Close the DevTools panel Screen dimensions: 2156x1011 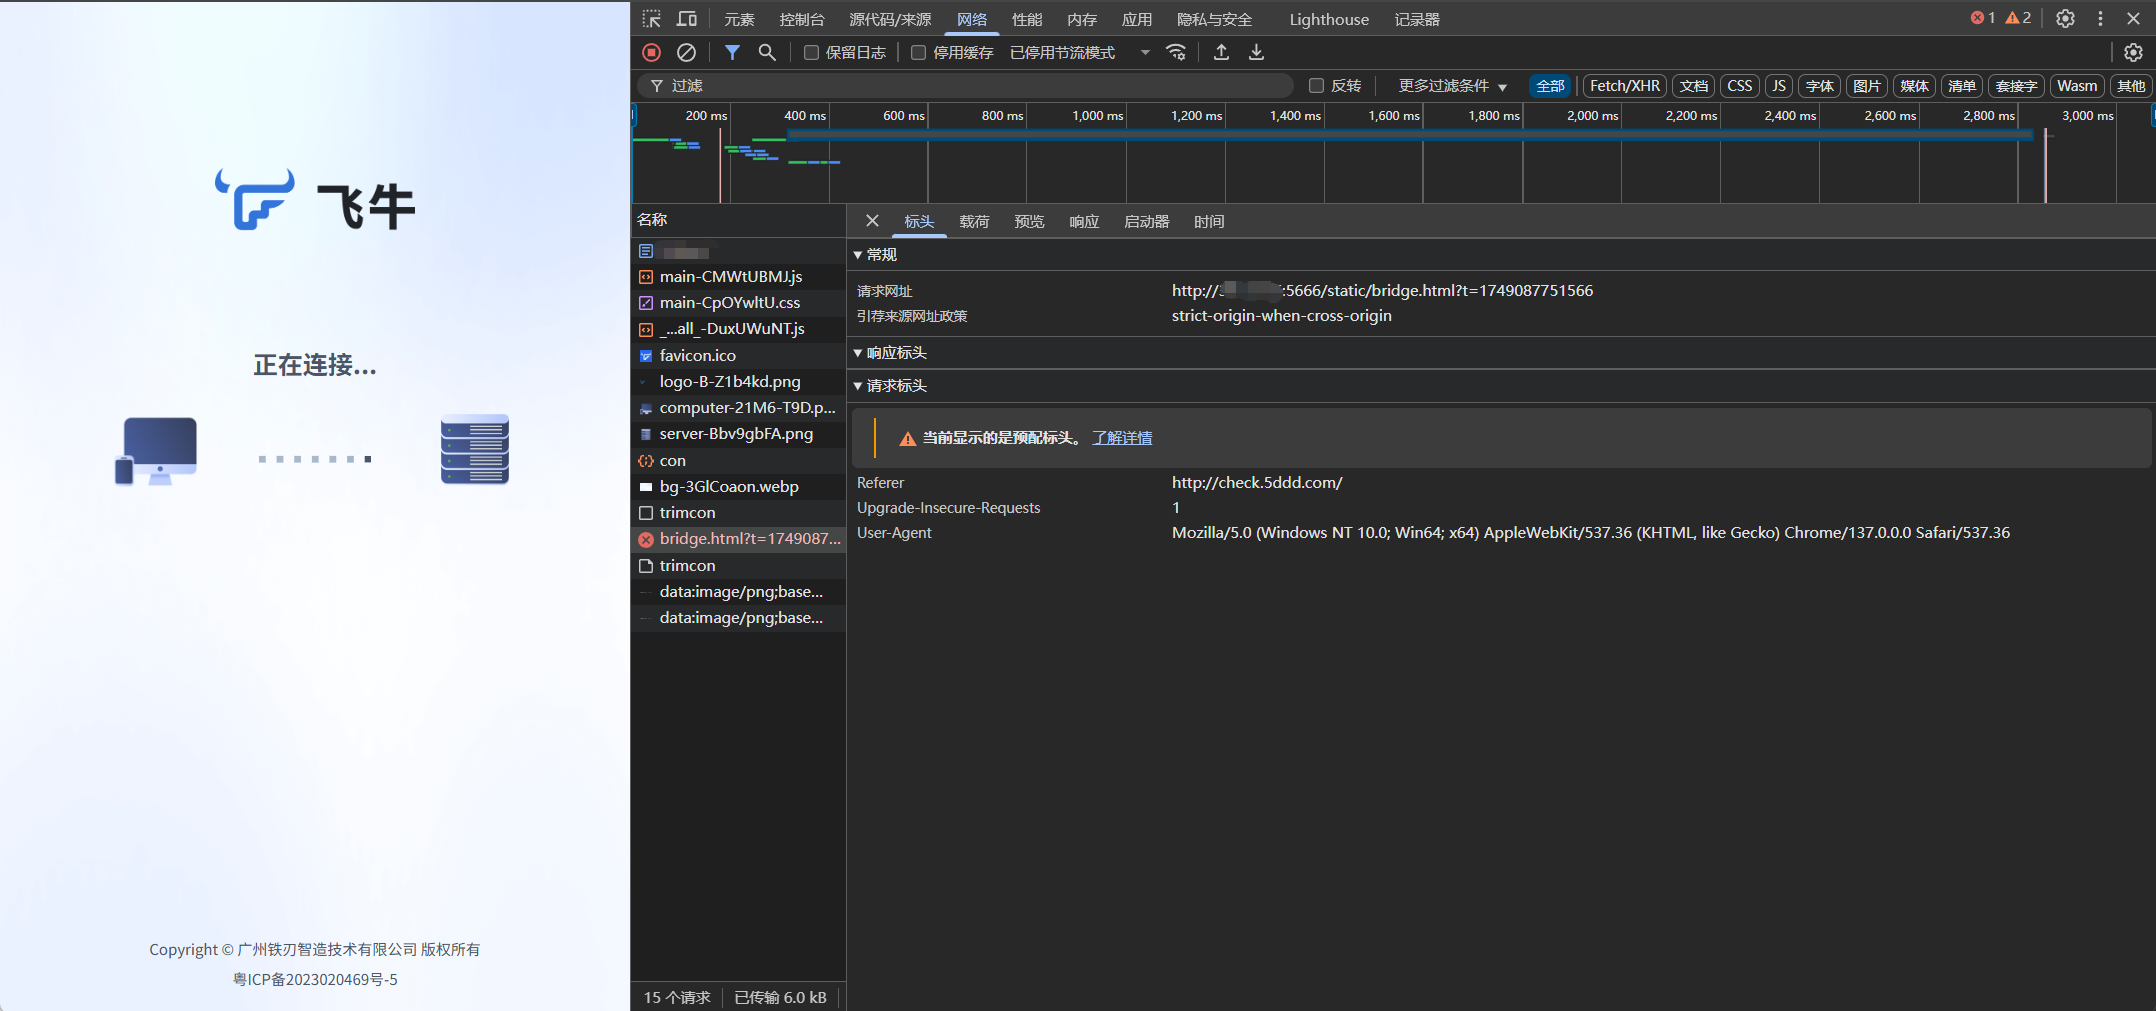click(2133, 19)
